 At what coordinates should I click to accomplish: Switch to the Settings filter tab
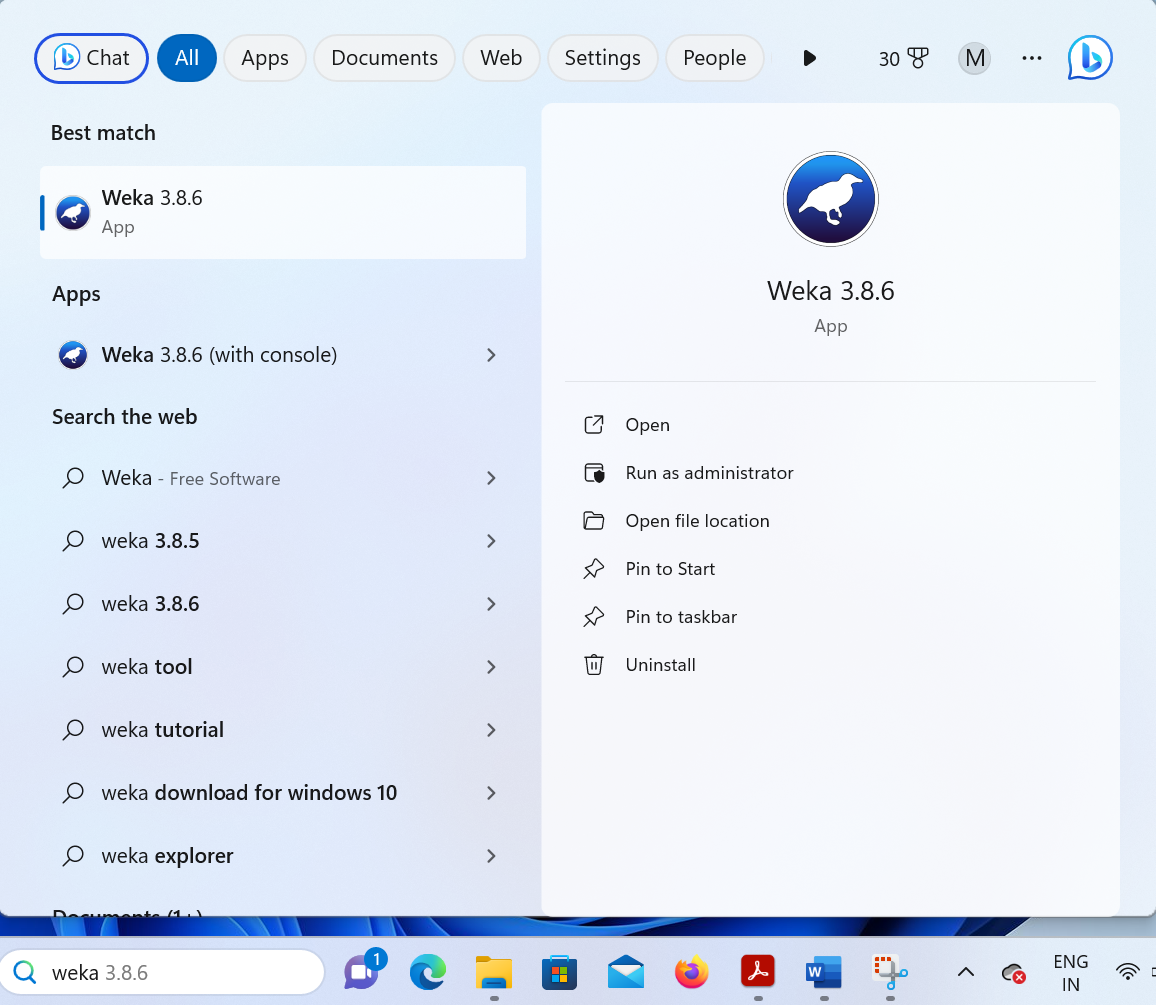602,58
